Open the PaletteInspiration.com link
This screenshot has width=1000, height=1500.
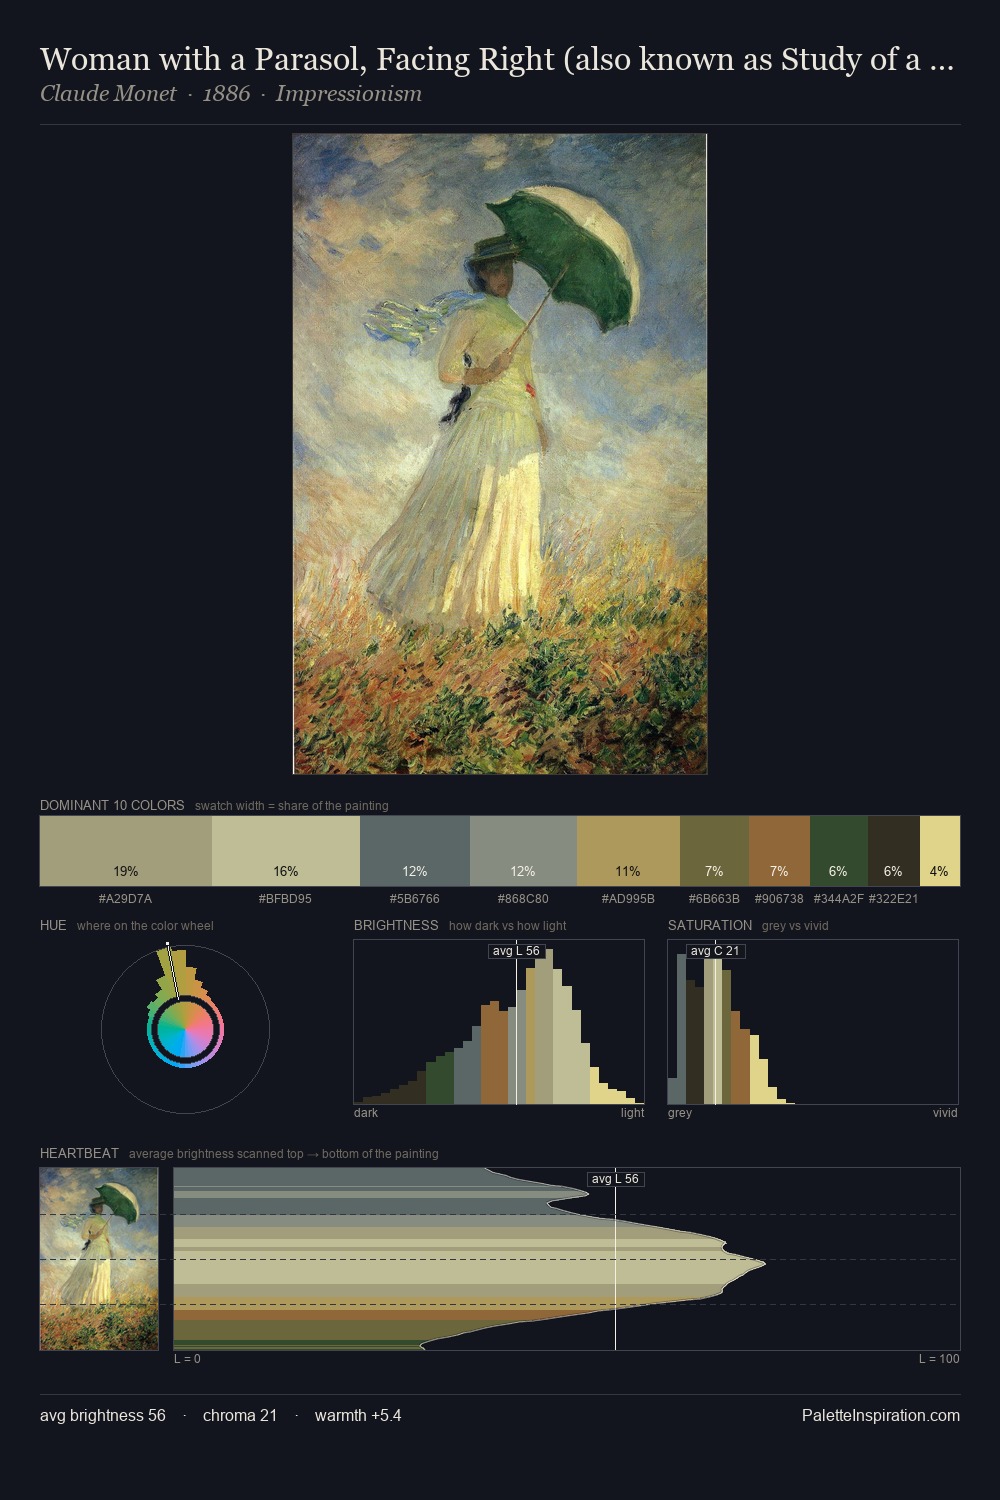pos(881,1415)
